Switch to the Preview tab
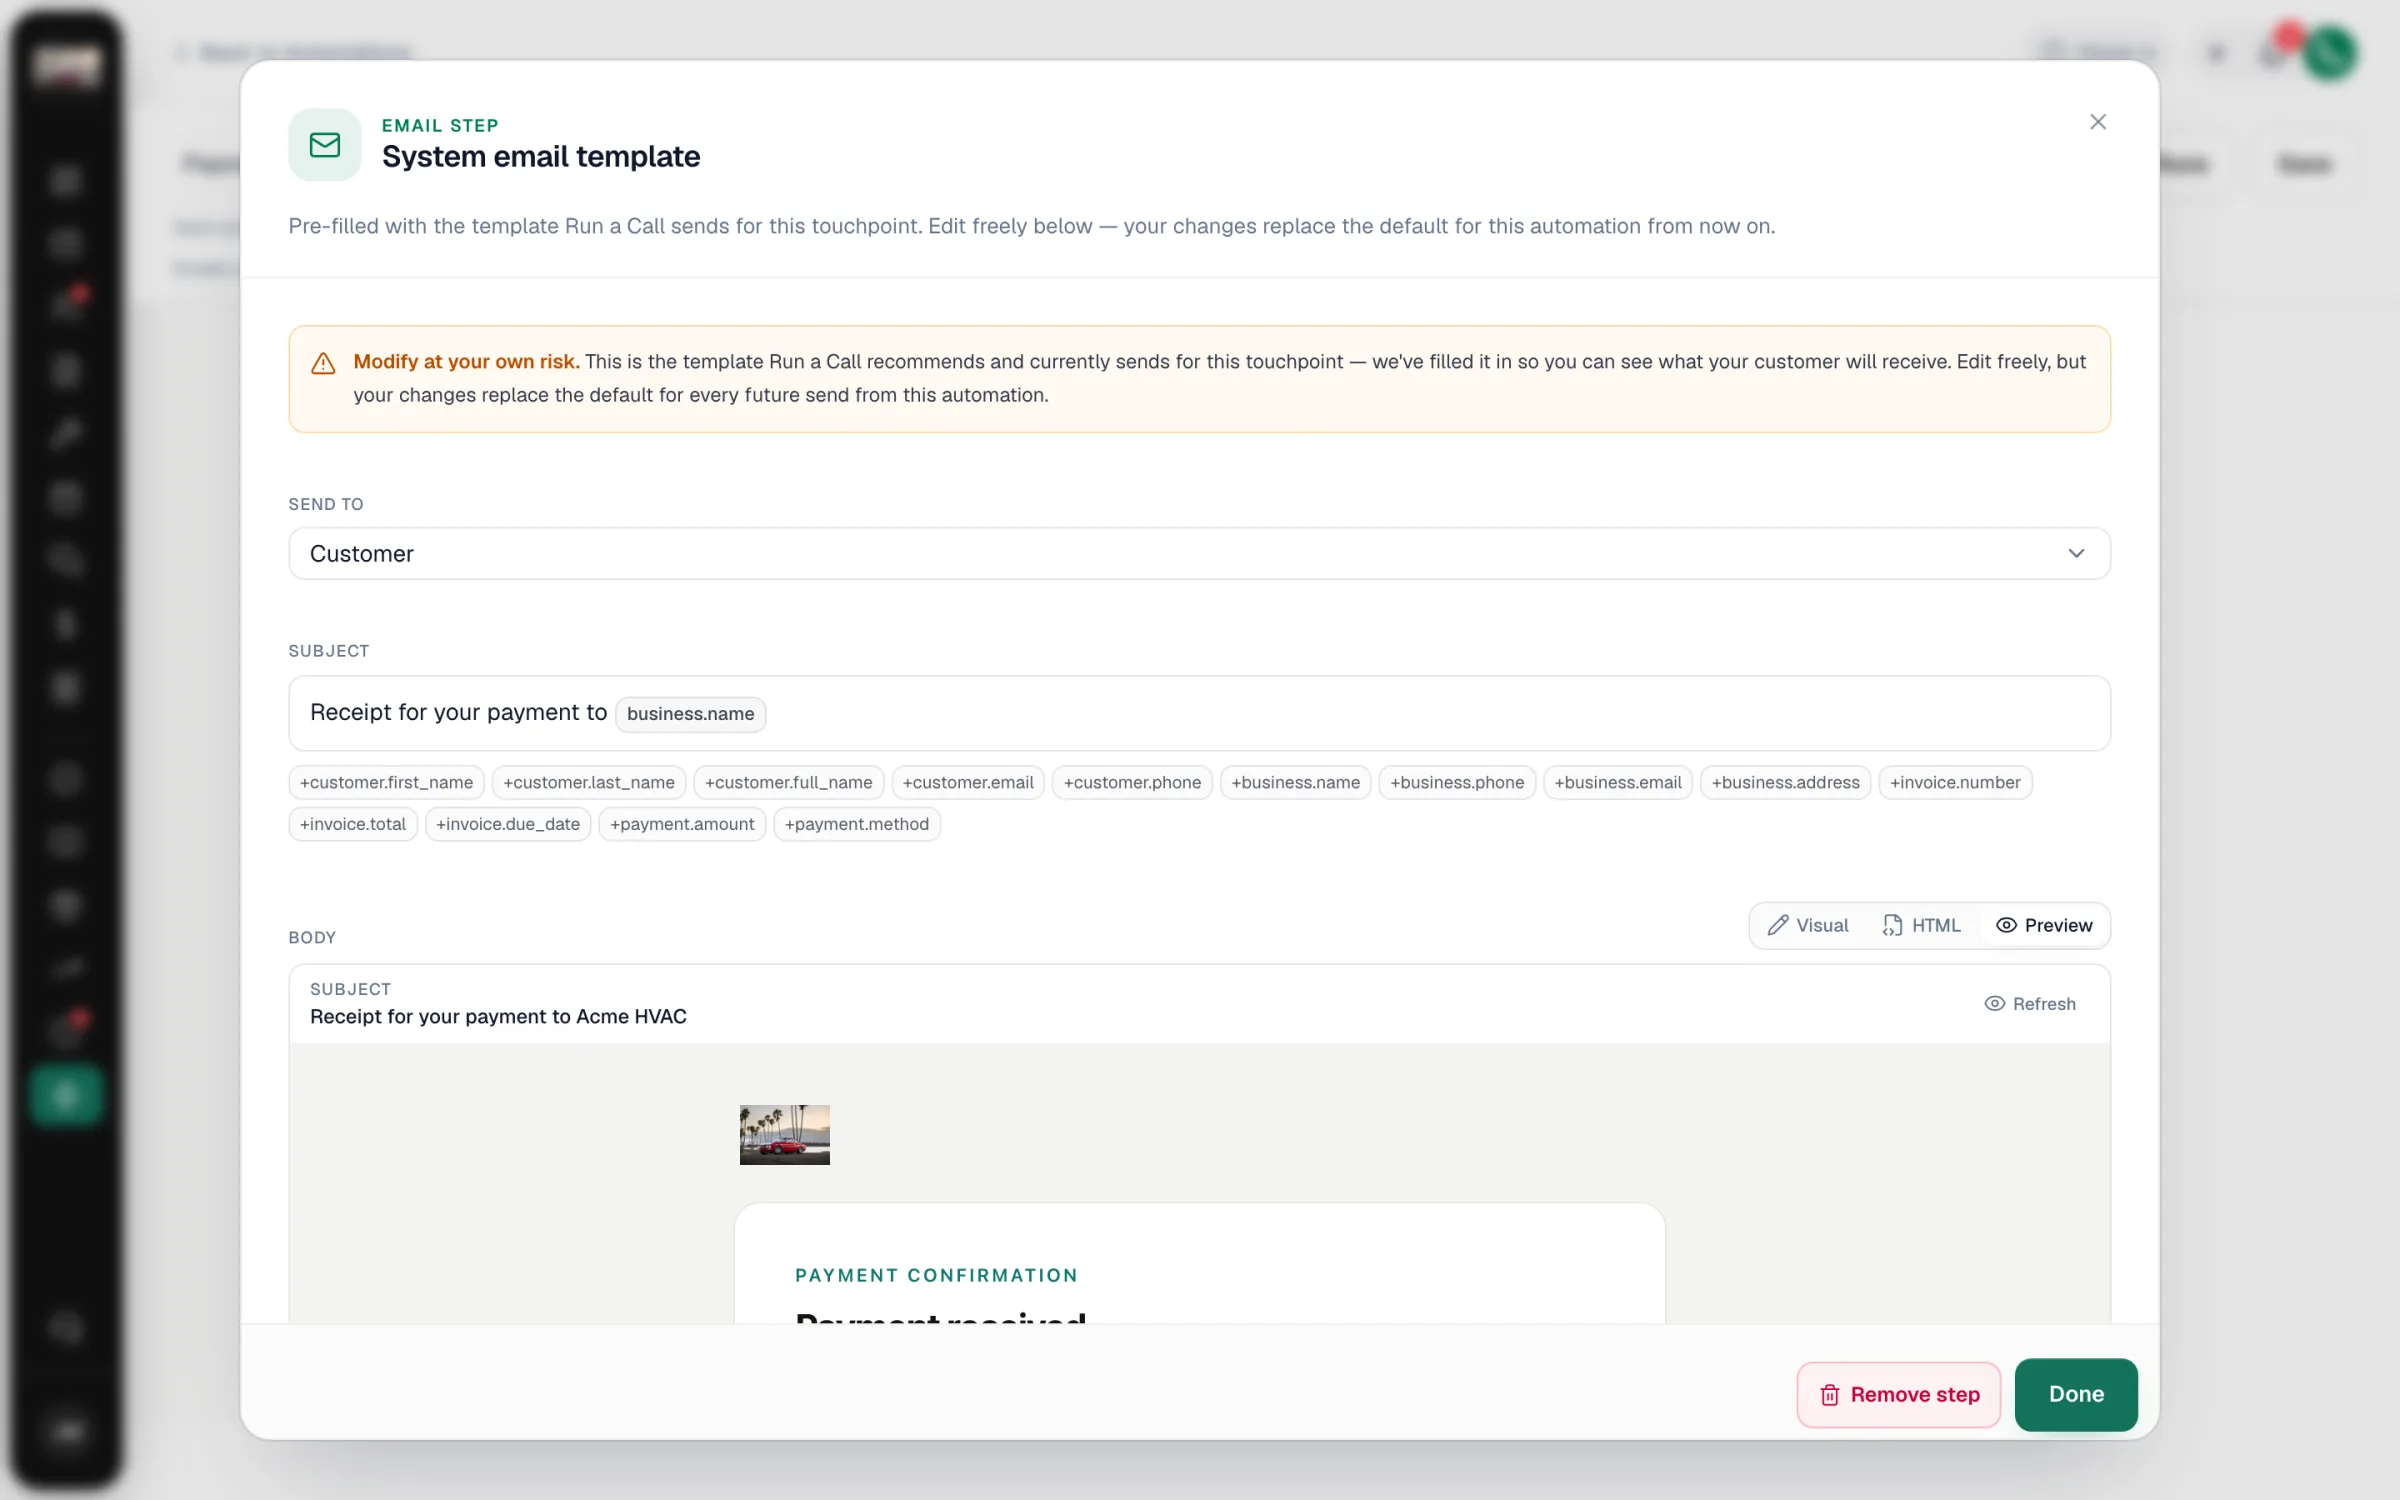Image resolution: width=2400 pixels, height=1500 pixels. click(x=2044, y=926)
